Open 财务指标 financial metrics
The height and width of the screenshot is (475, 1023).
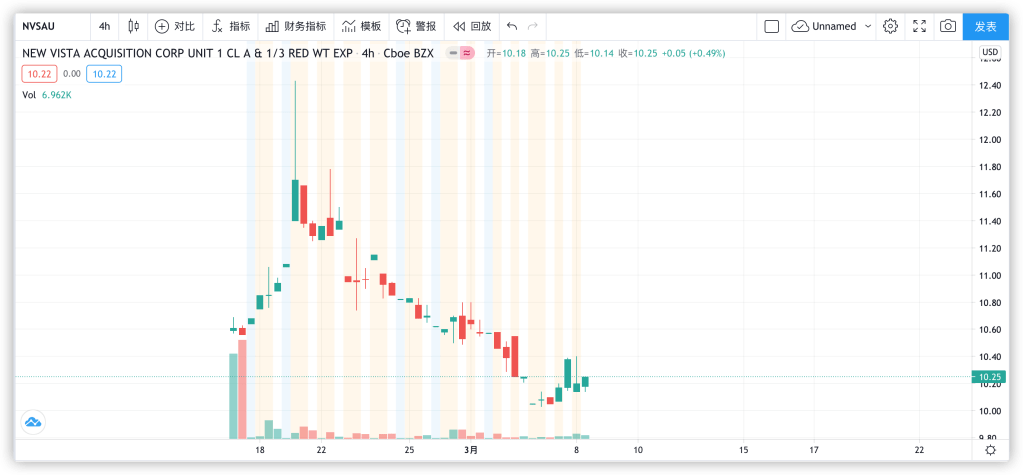pyautogui.click(x=295, y=26)
